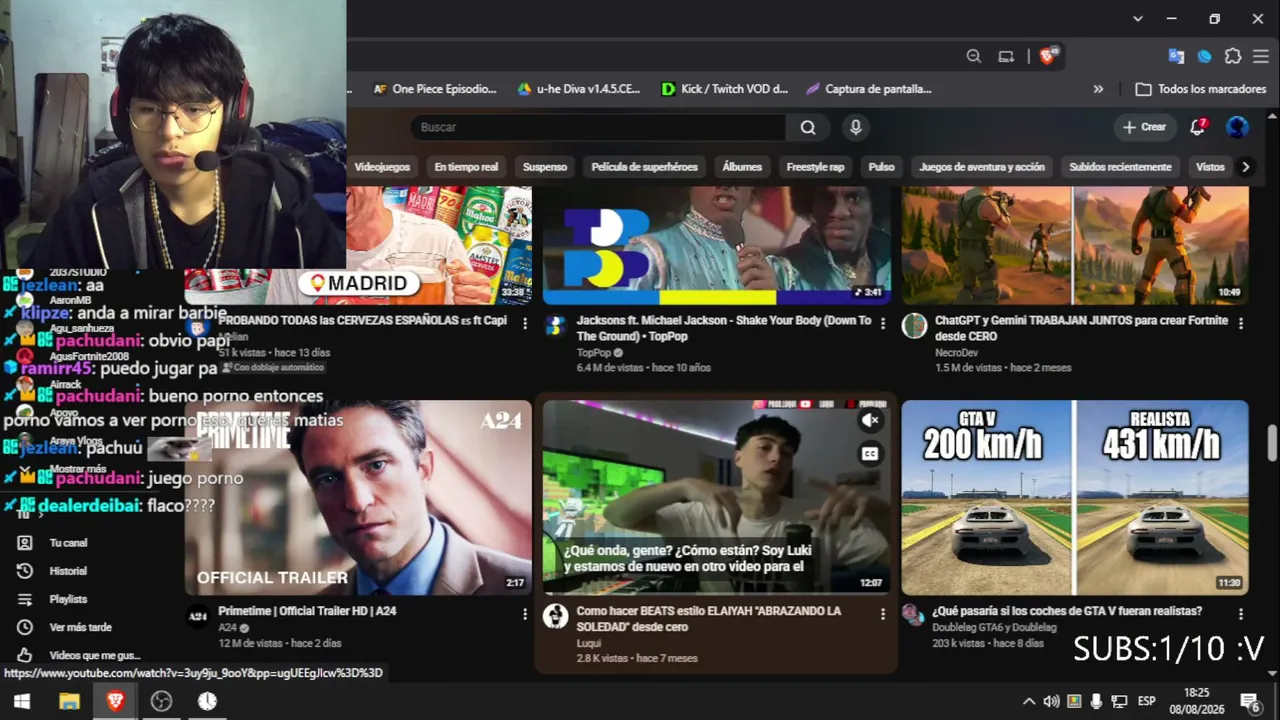Open the browser tab search chevron

click(x=1137, y=19)
